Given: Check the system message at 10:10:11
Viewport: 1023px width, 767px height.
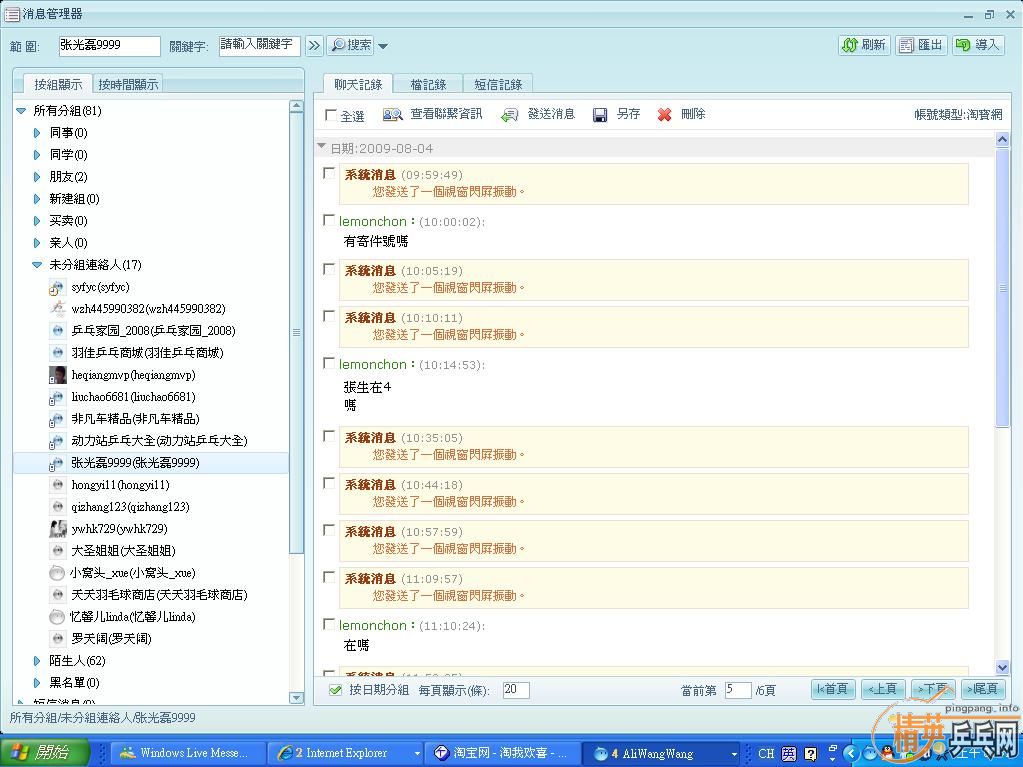Looking at the screenshot, I should click(x=329, y=316).
